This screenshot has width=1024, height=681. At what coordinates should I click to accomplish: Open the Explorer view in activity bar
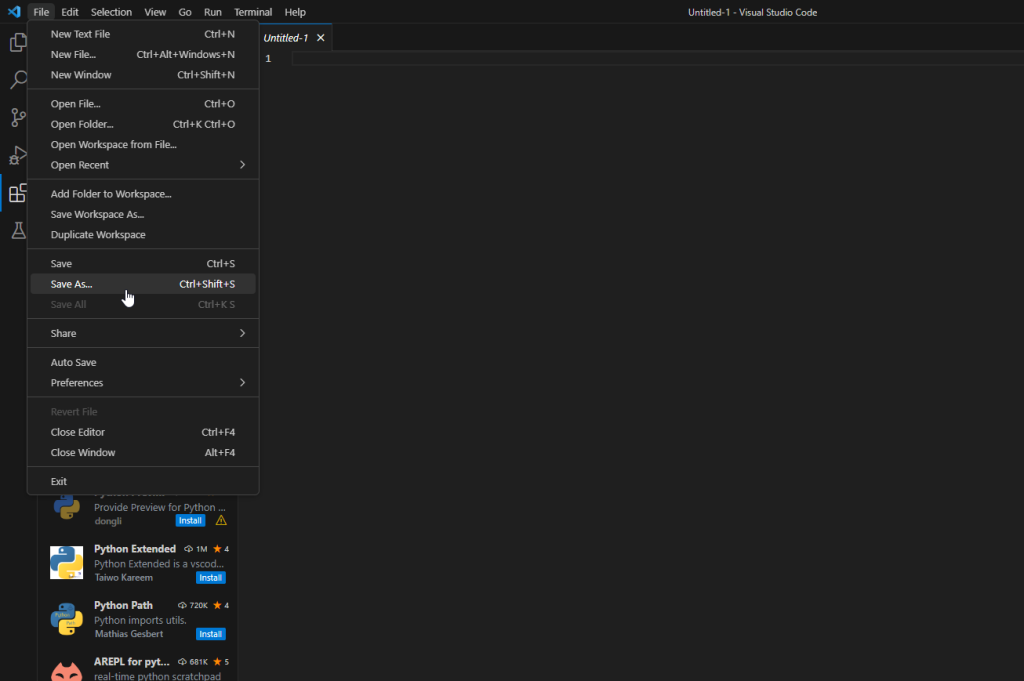(17, 43)
